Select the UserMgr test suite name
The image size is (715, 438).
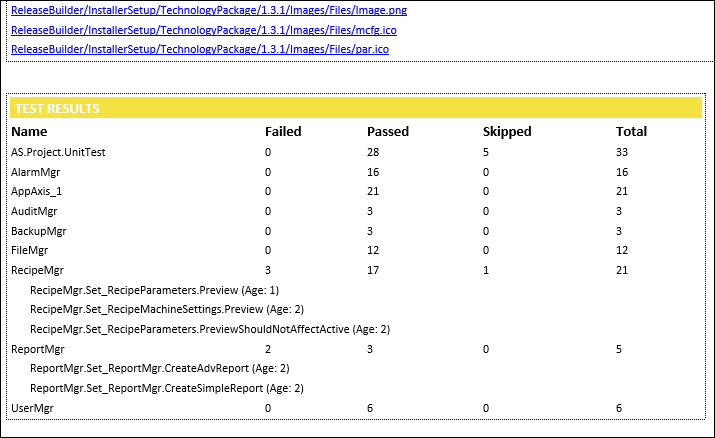click(32, 407)
